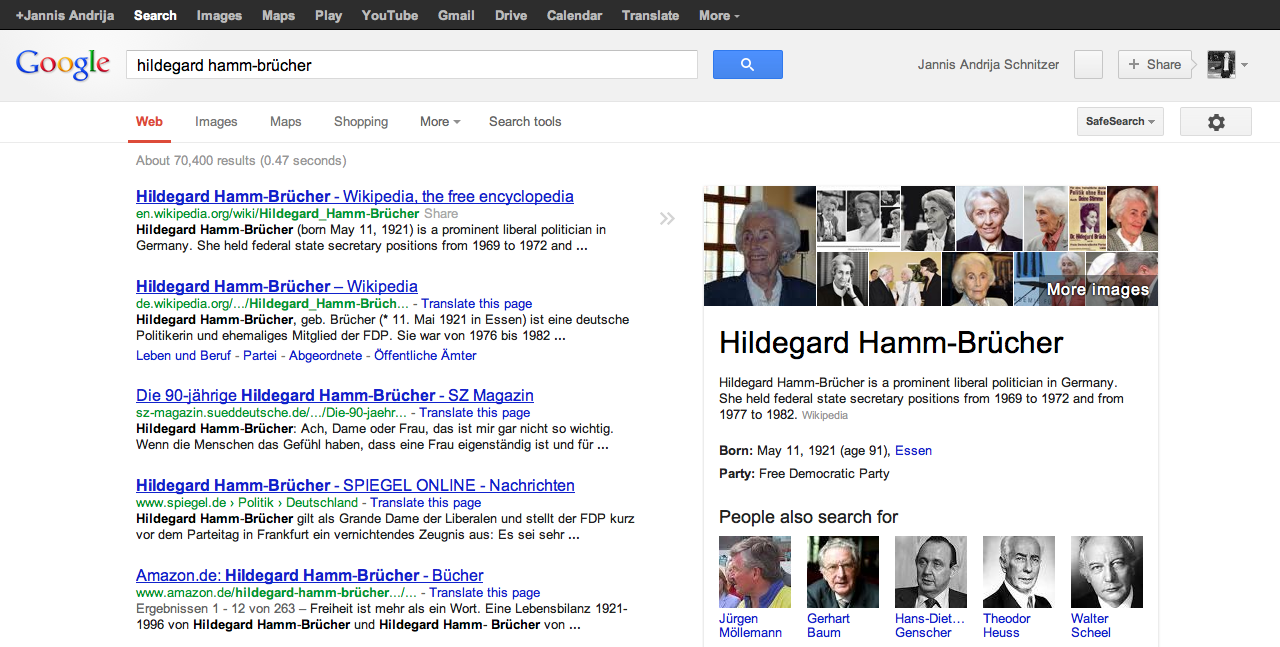Screen dimensions: 1280x647
Task: Open the German Wikipedia result title
Action: click(x=277, y=286)
